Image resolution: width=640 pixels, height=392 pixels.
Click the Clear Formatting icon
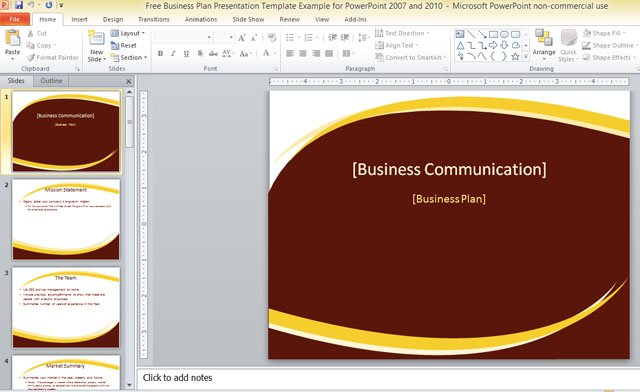[x=271, y=38]
